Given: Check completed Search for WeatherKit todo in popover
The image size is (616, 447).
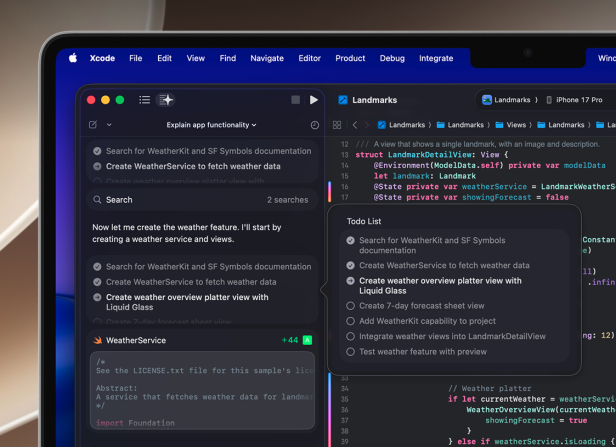Looking at the screenshot, I should click(350, 240).
